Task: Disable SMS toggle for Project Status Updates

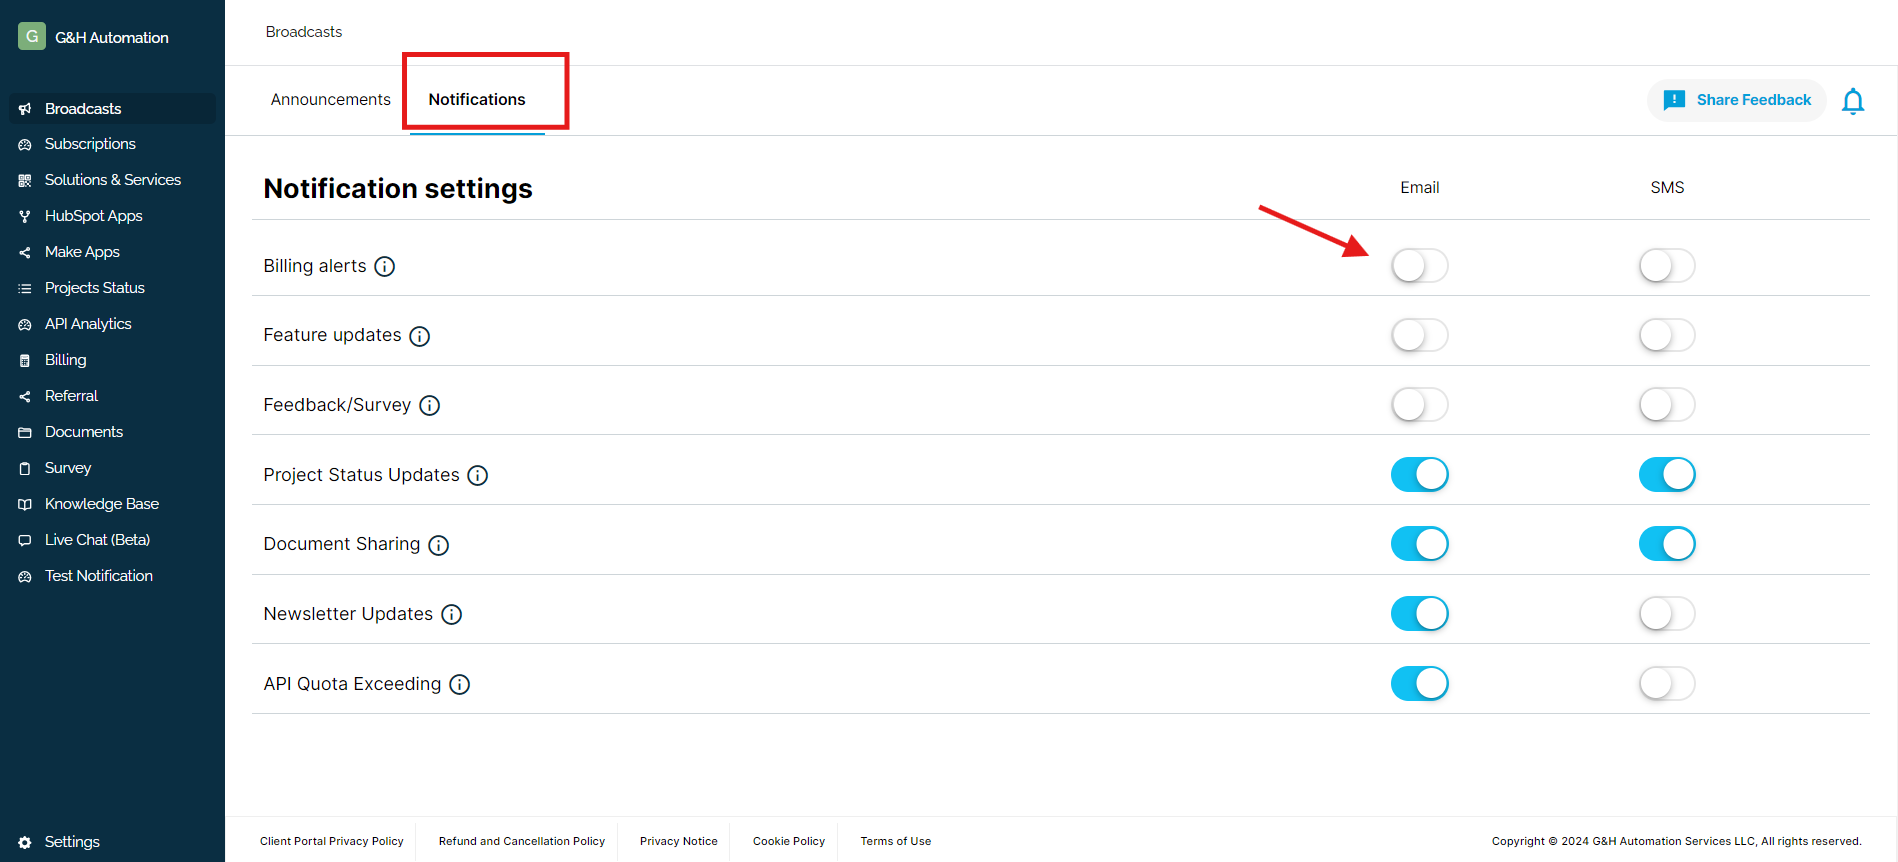Action: [1666, 475]
